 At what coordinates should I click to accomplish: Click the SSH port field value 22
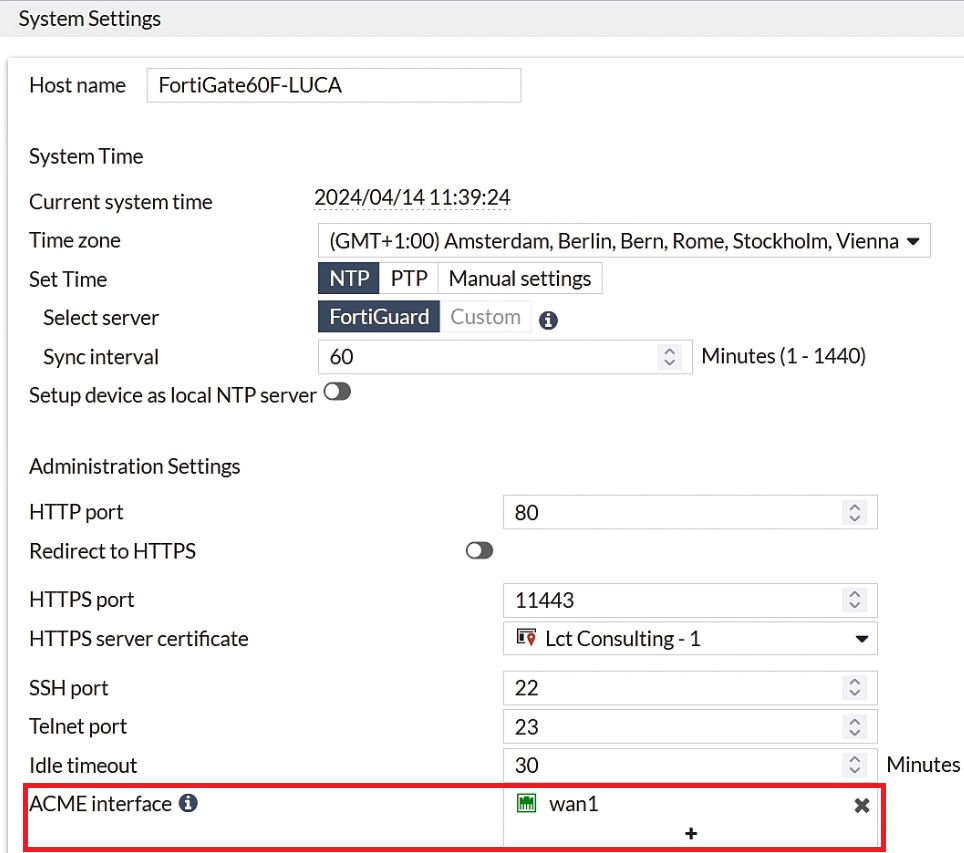[x=526, y=687]
